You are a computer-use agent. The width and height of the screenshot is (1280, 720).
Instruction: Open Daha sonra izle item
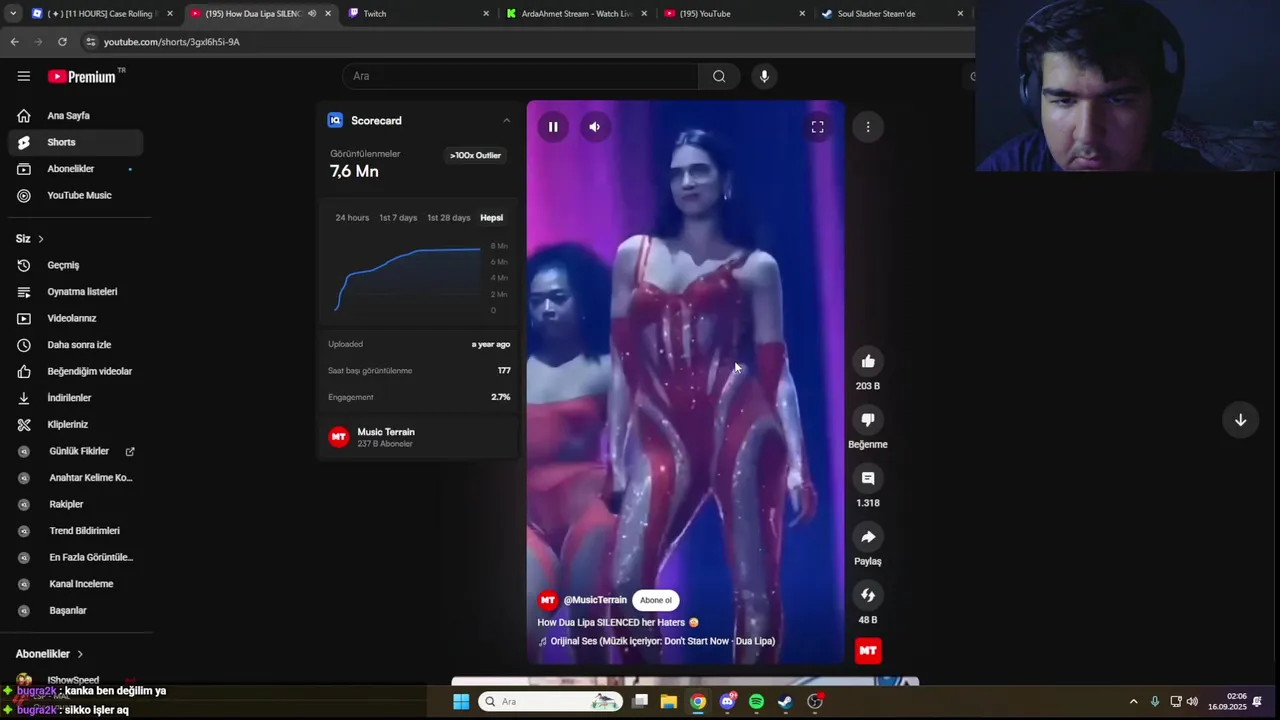75,345
